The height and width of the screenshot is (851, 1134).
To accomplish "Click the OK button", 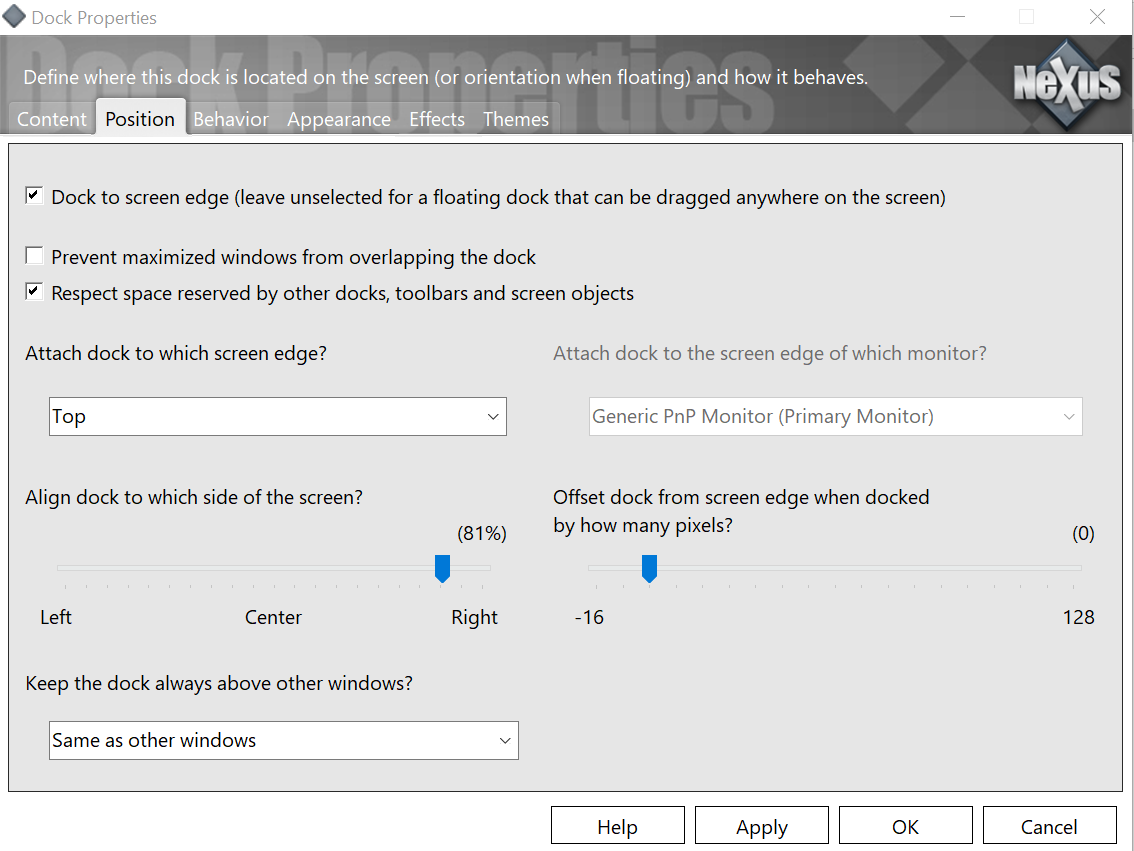I will pos(905,827).
